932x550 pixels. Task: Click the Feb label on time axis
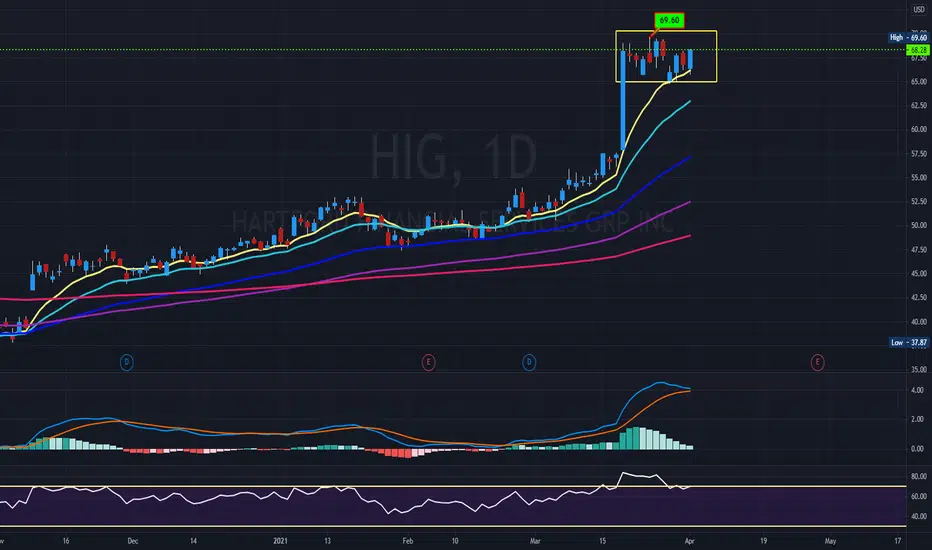point(407,541)
